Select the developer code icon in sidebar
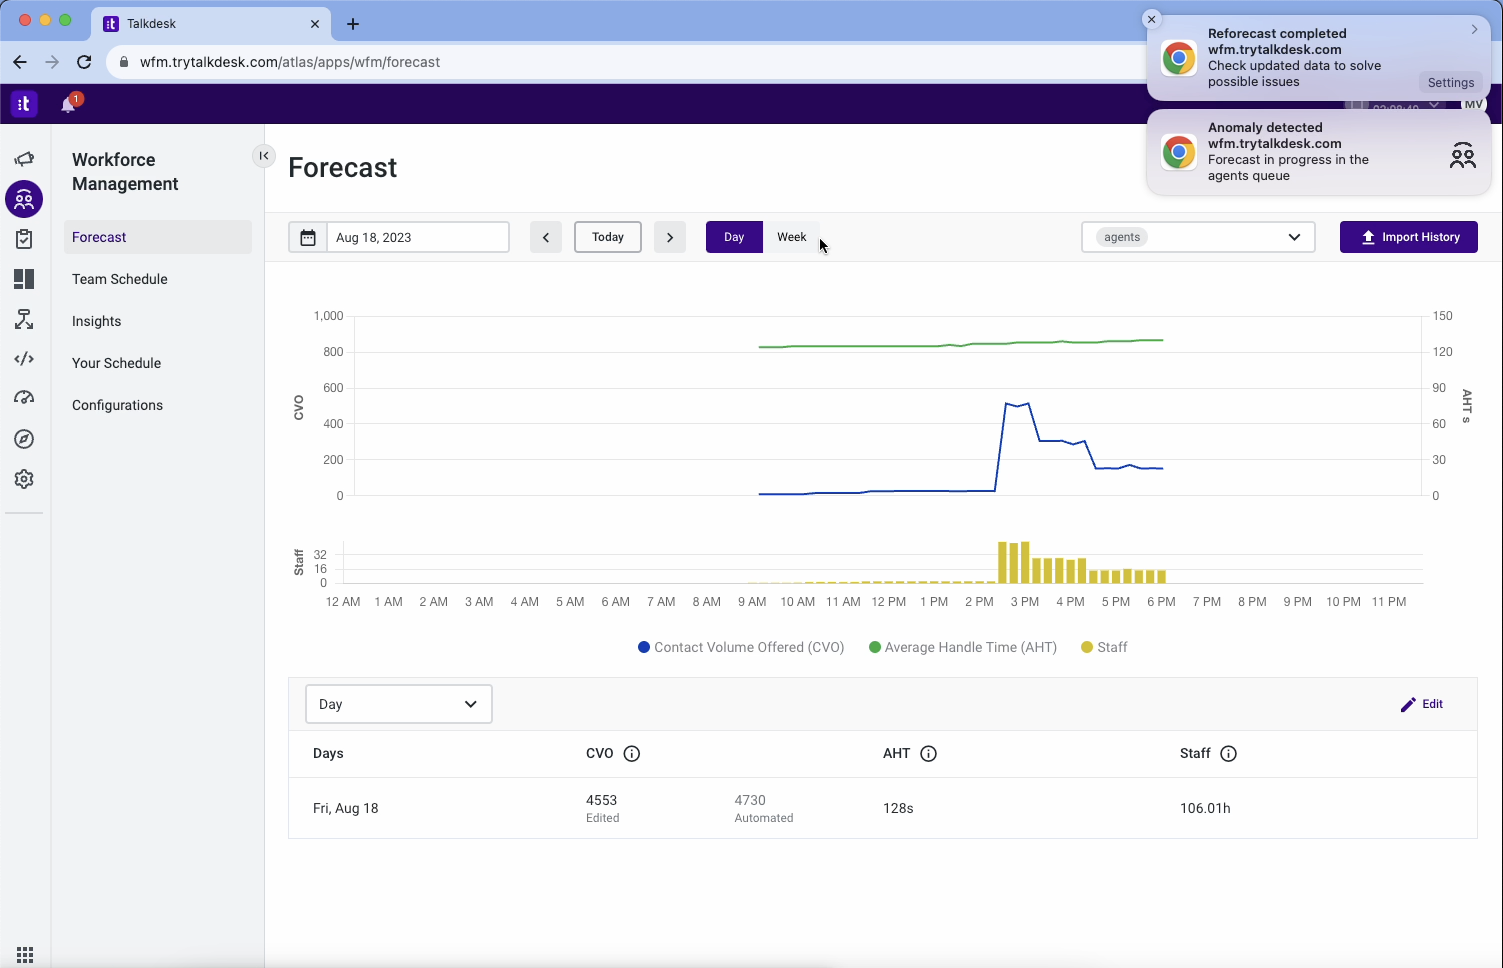This screenshot has width=1503, height=968. (x=24, y=358)
